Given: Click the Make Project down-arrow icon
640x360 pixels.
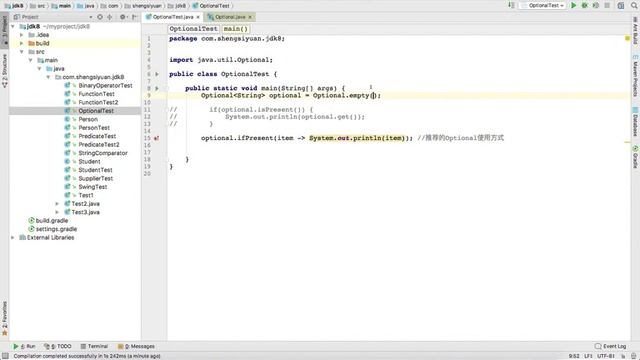Looking at the screenshot, I should 511,5.
